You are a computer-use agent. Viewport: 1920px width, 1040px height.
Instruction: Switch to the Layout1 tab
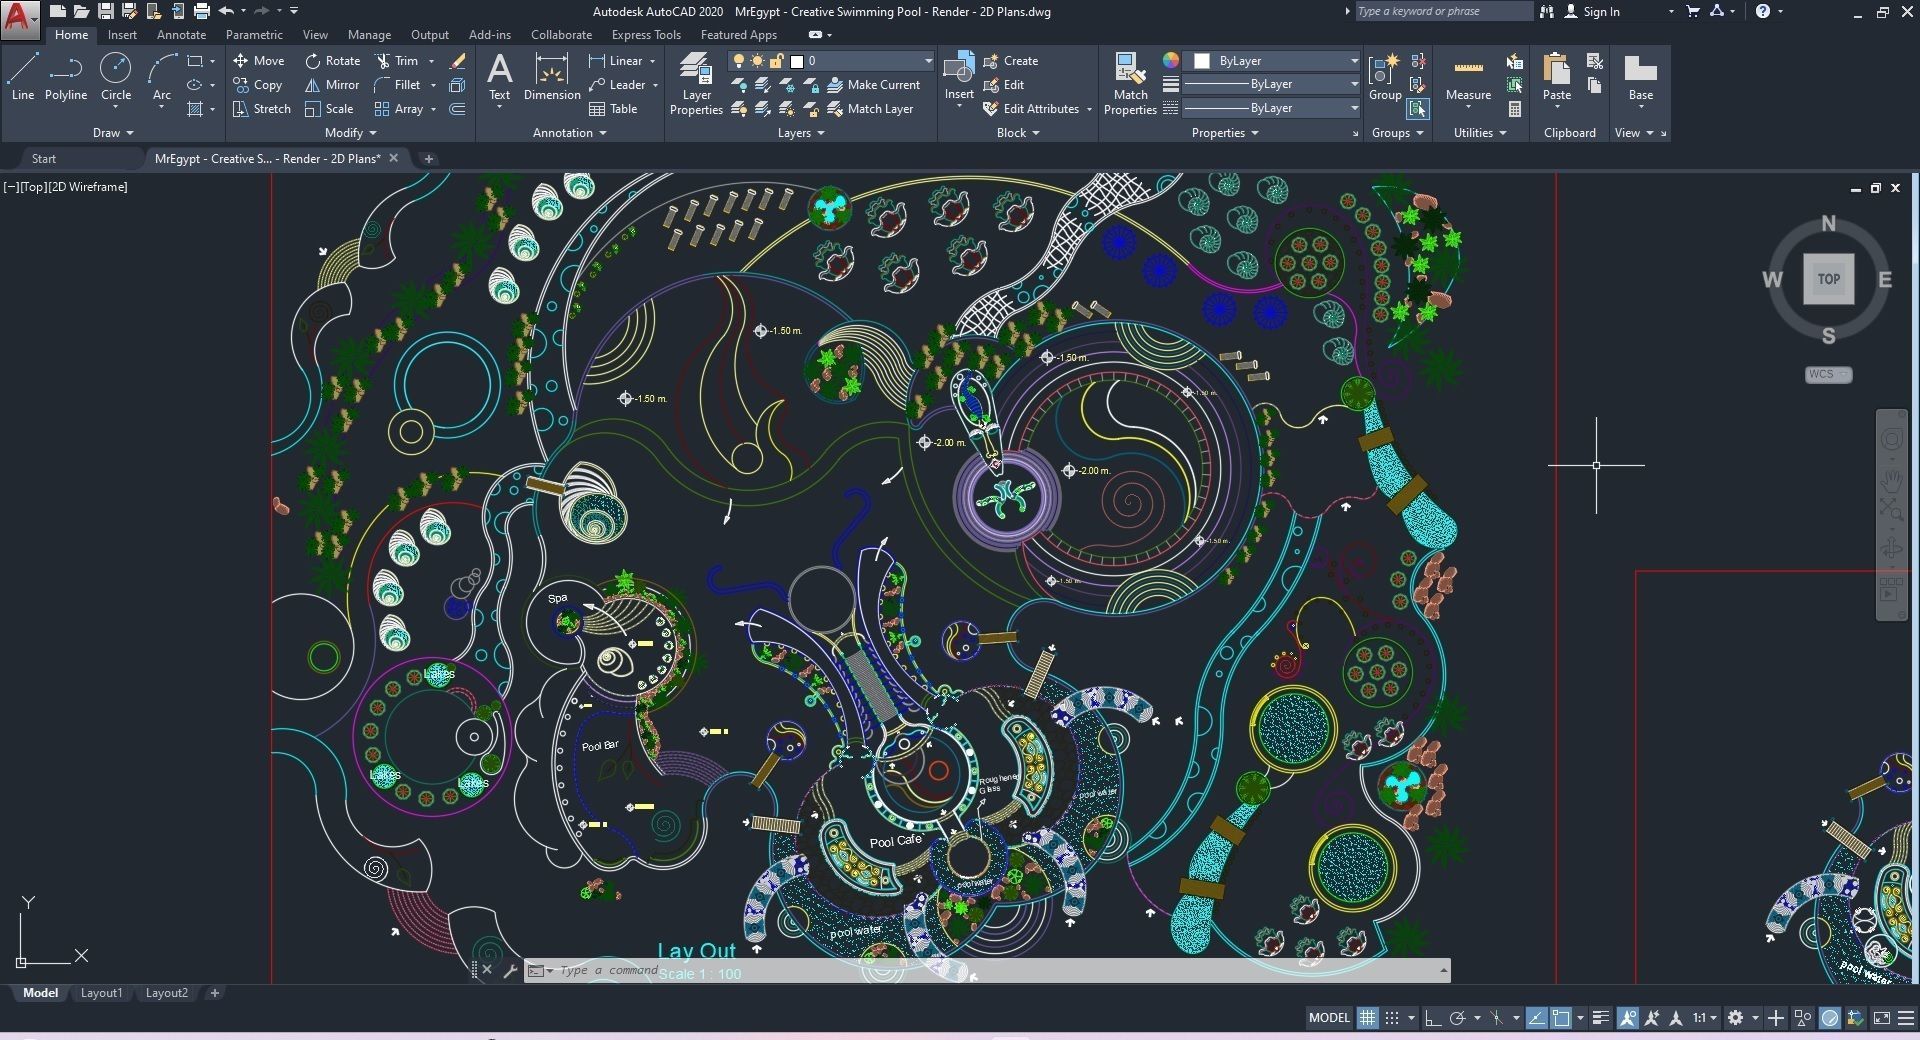pos(101,993)
